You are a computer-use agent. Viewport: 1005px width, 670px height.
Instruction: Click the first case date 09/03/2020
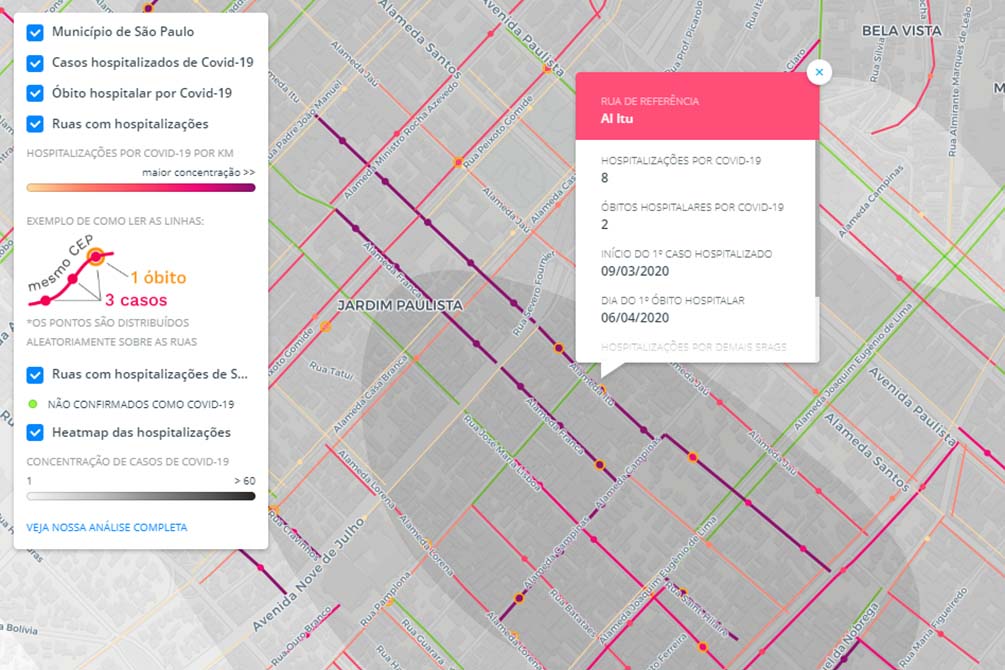(635, 271)
